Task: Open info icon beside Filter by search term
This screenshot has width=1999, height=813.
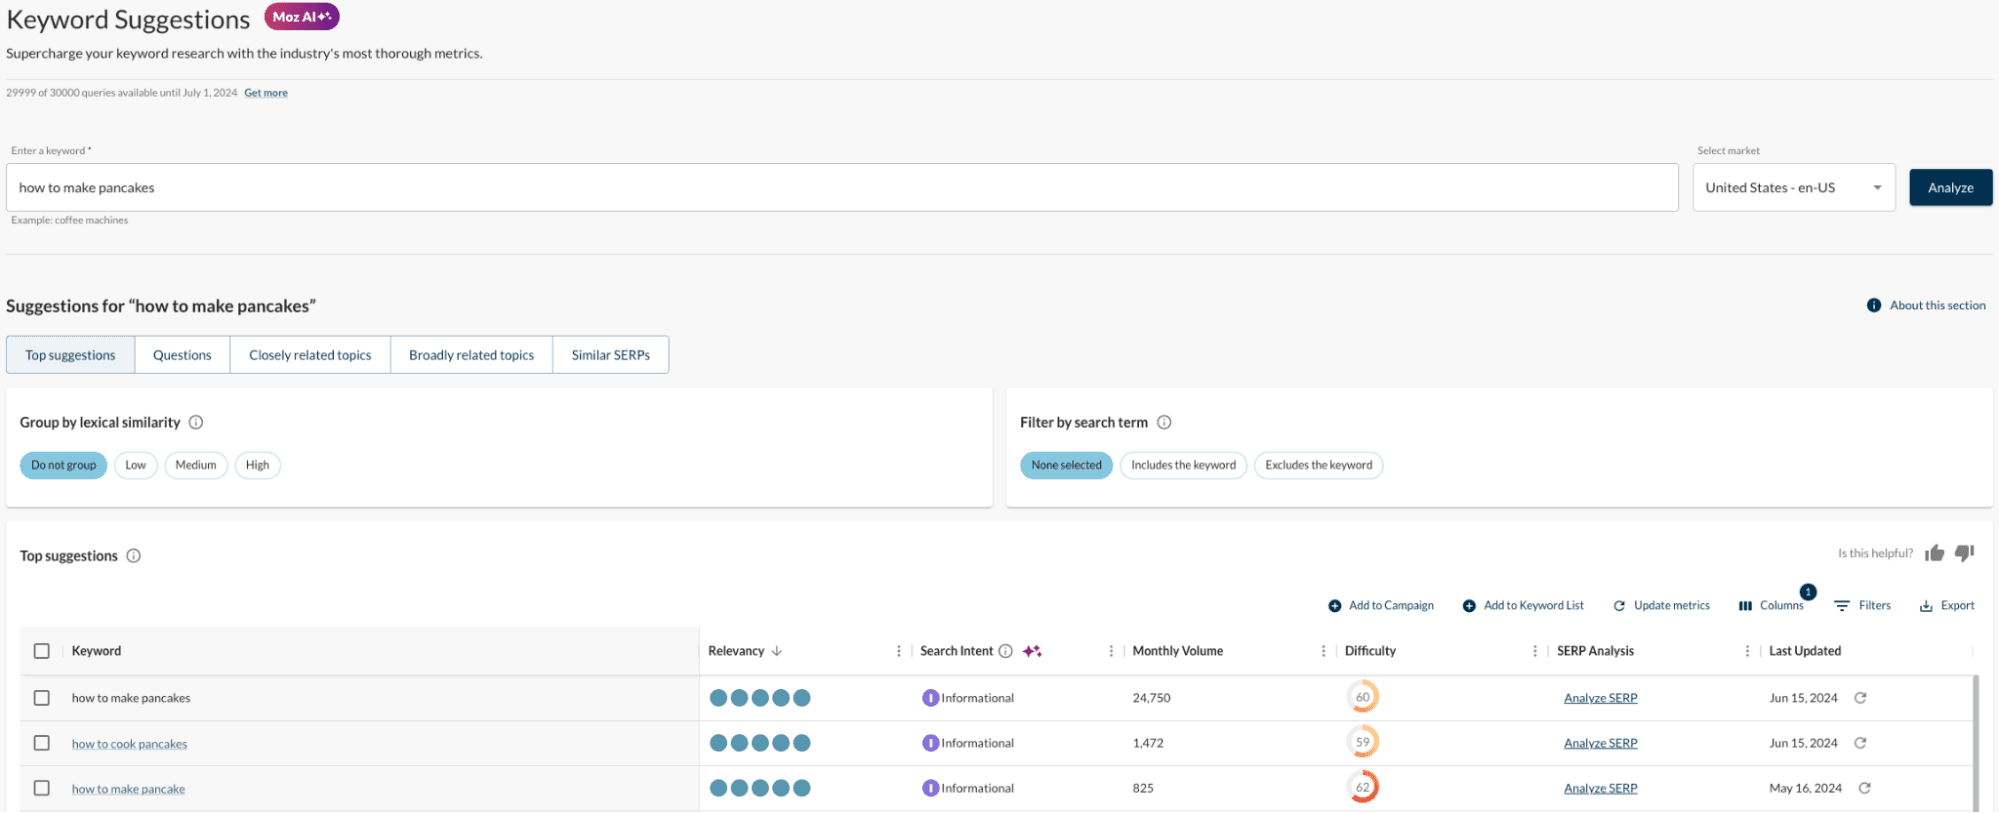Action: click(1164, 422)
